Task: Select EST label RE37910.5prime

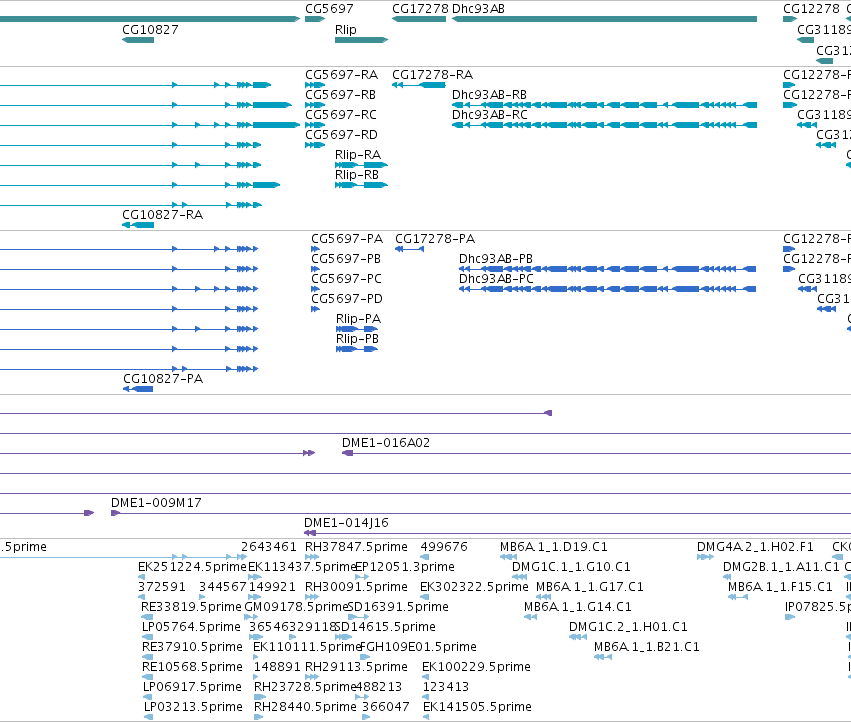Action: 192,647
